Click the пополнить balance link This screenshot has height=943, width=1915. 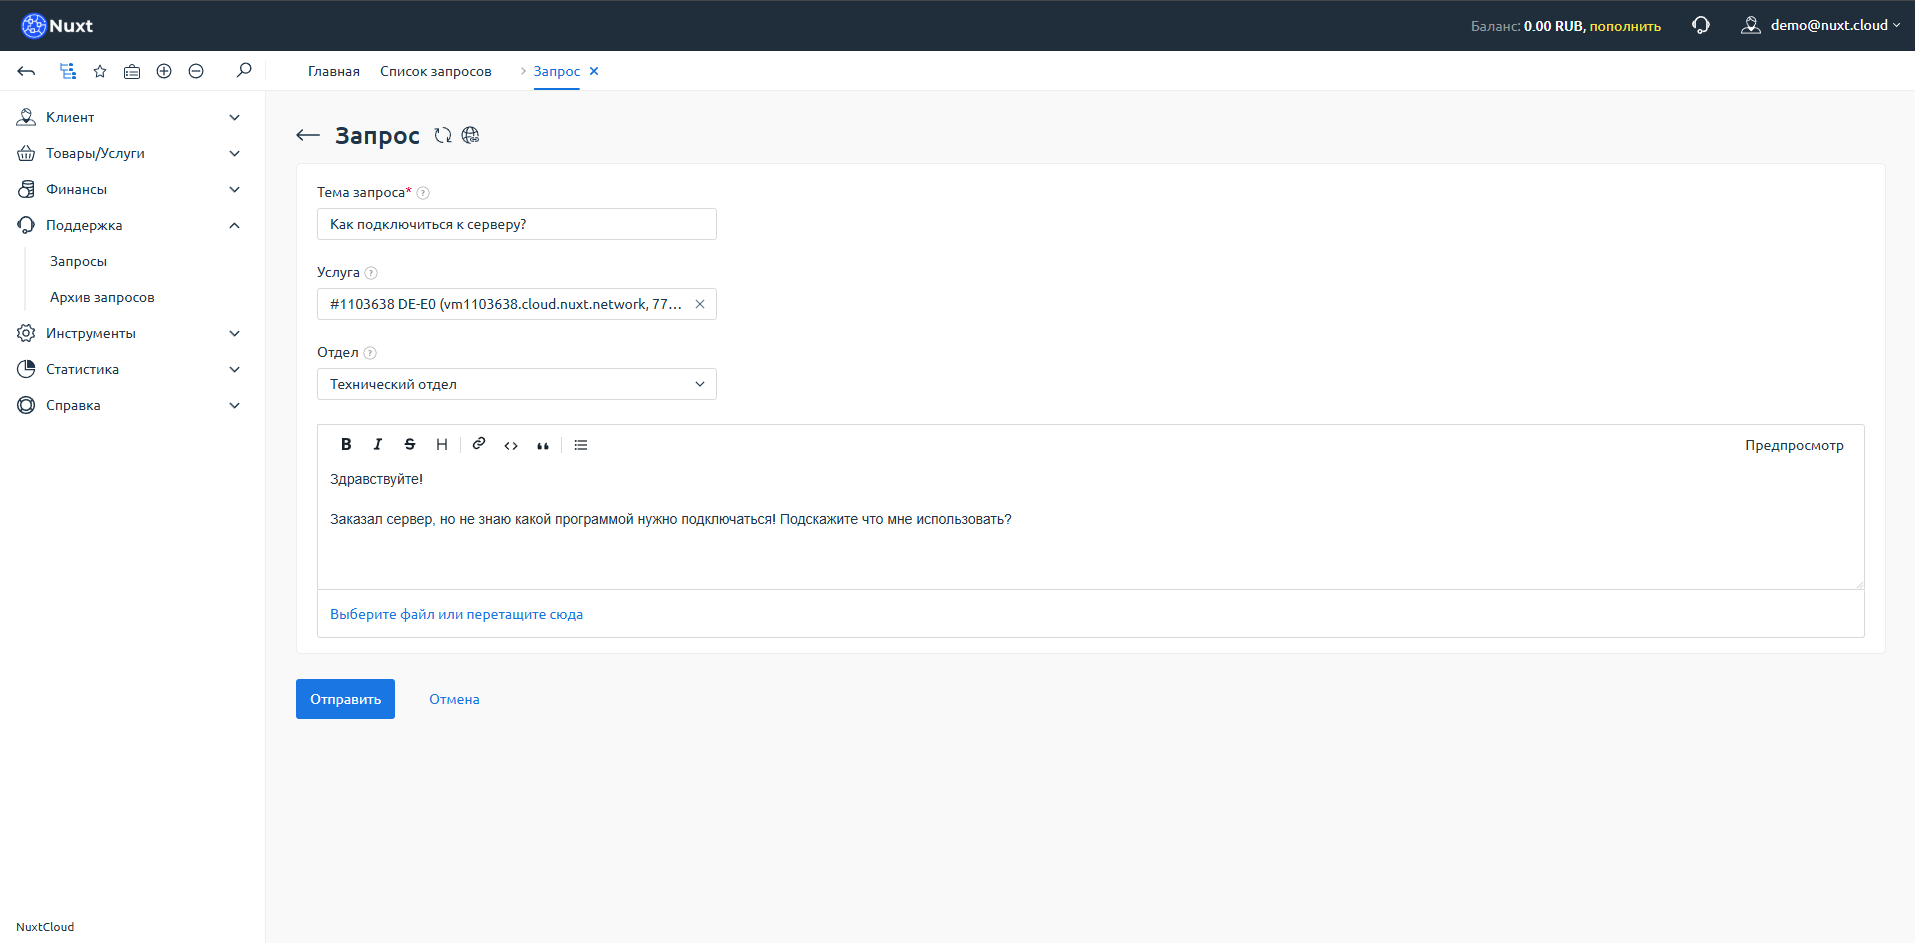[x=1625, y=26]
